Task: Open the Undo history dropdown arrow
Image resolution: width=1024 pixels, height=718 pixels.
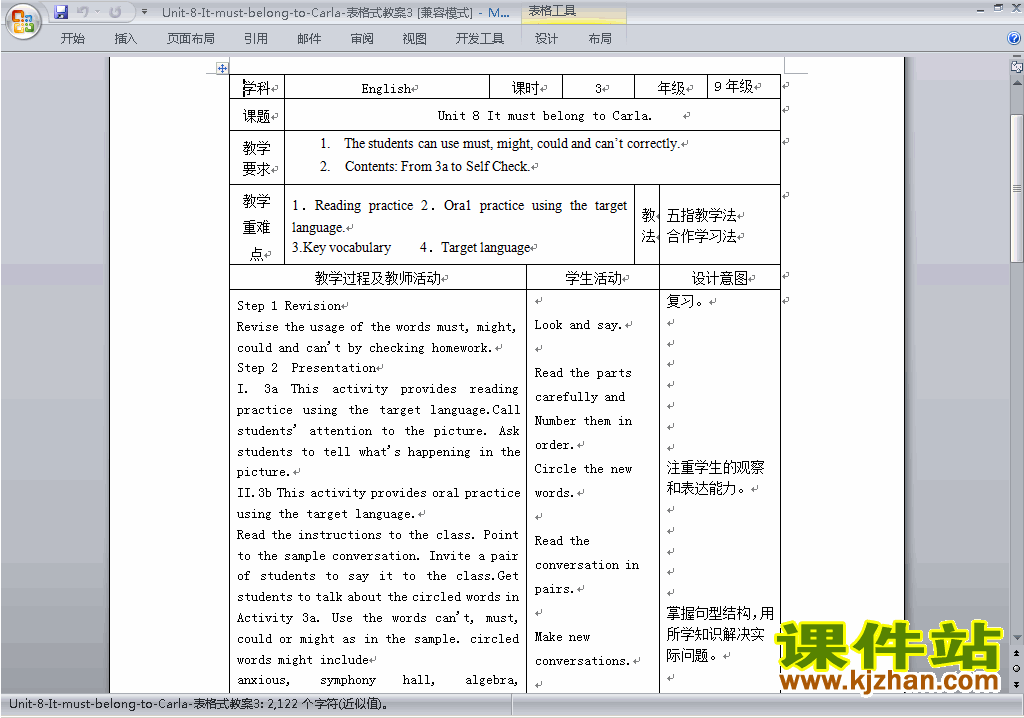Action: click(x=97, y=12)
